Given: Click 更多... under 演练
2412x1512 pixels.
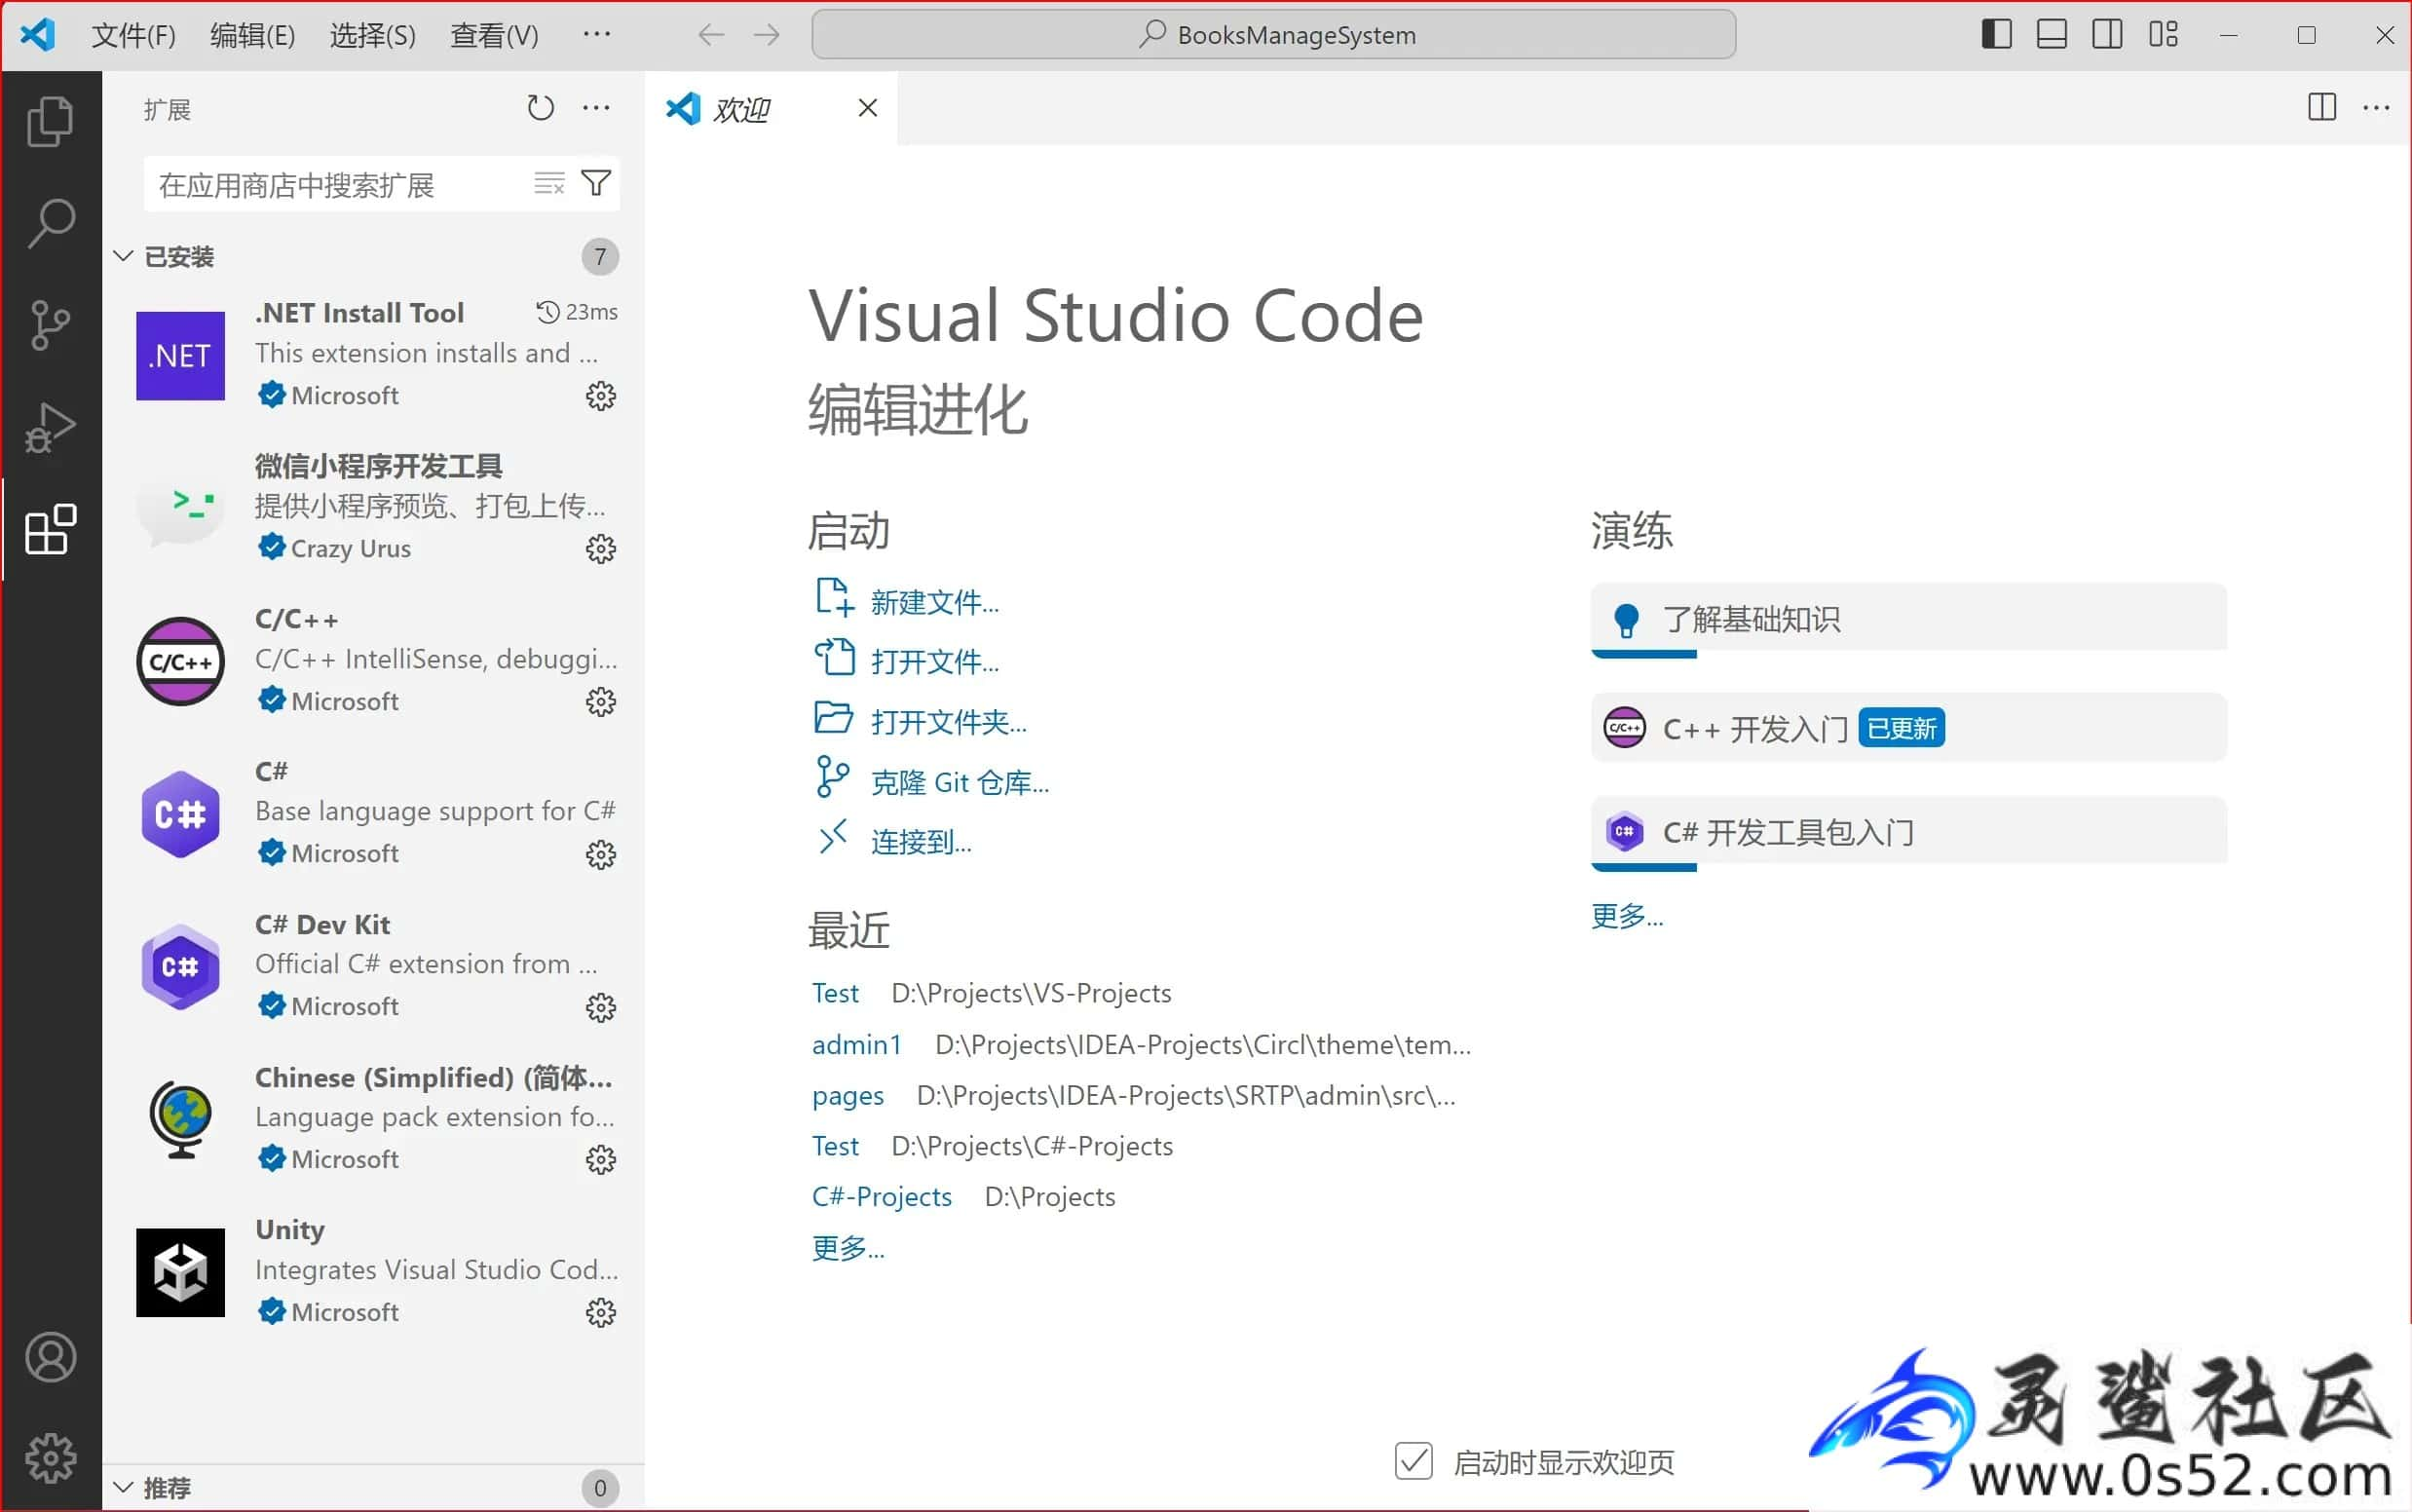Looking at the screenshot, I should [x=1627, y=916].
